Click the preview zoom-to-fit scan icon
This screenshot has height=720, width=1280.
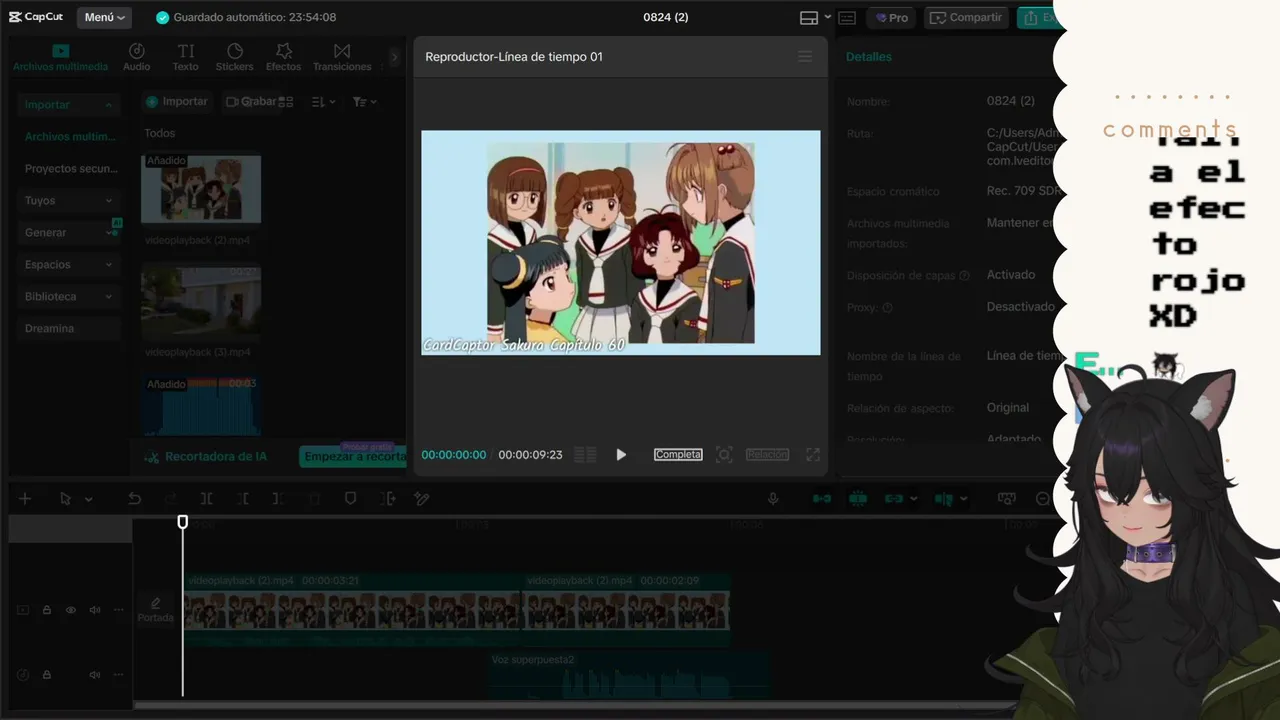click(724, 454)
